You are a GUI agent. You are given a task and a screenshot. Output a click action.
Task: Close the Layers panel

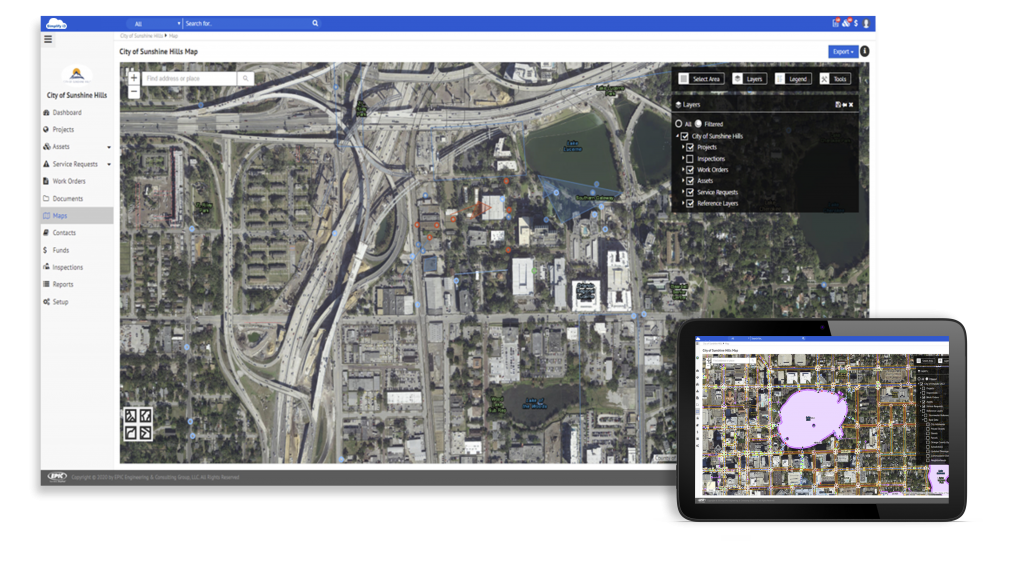tap(852, 104)
